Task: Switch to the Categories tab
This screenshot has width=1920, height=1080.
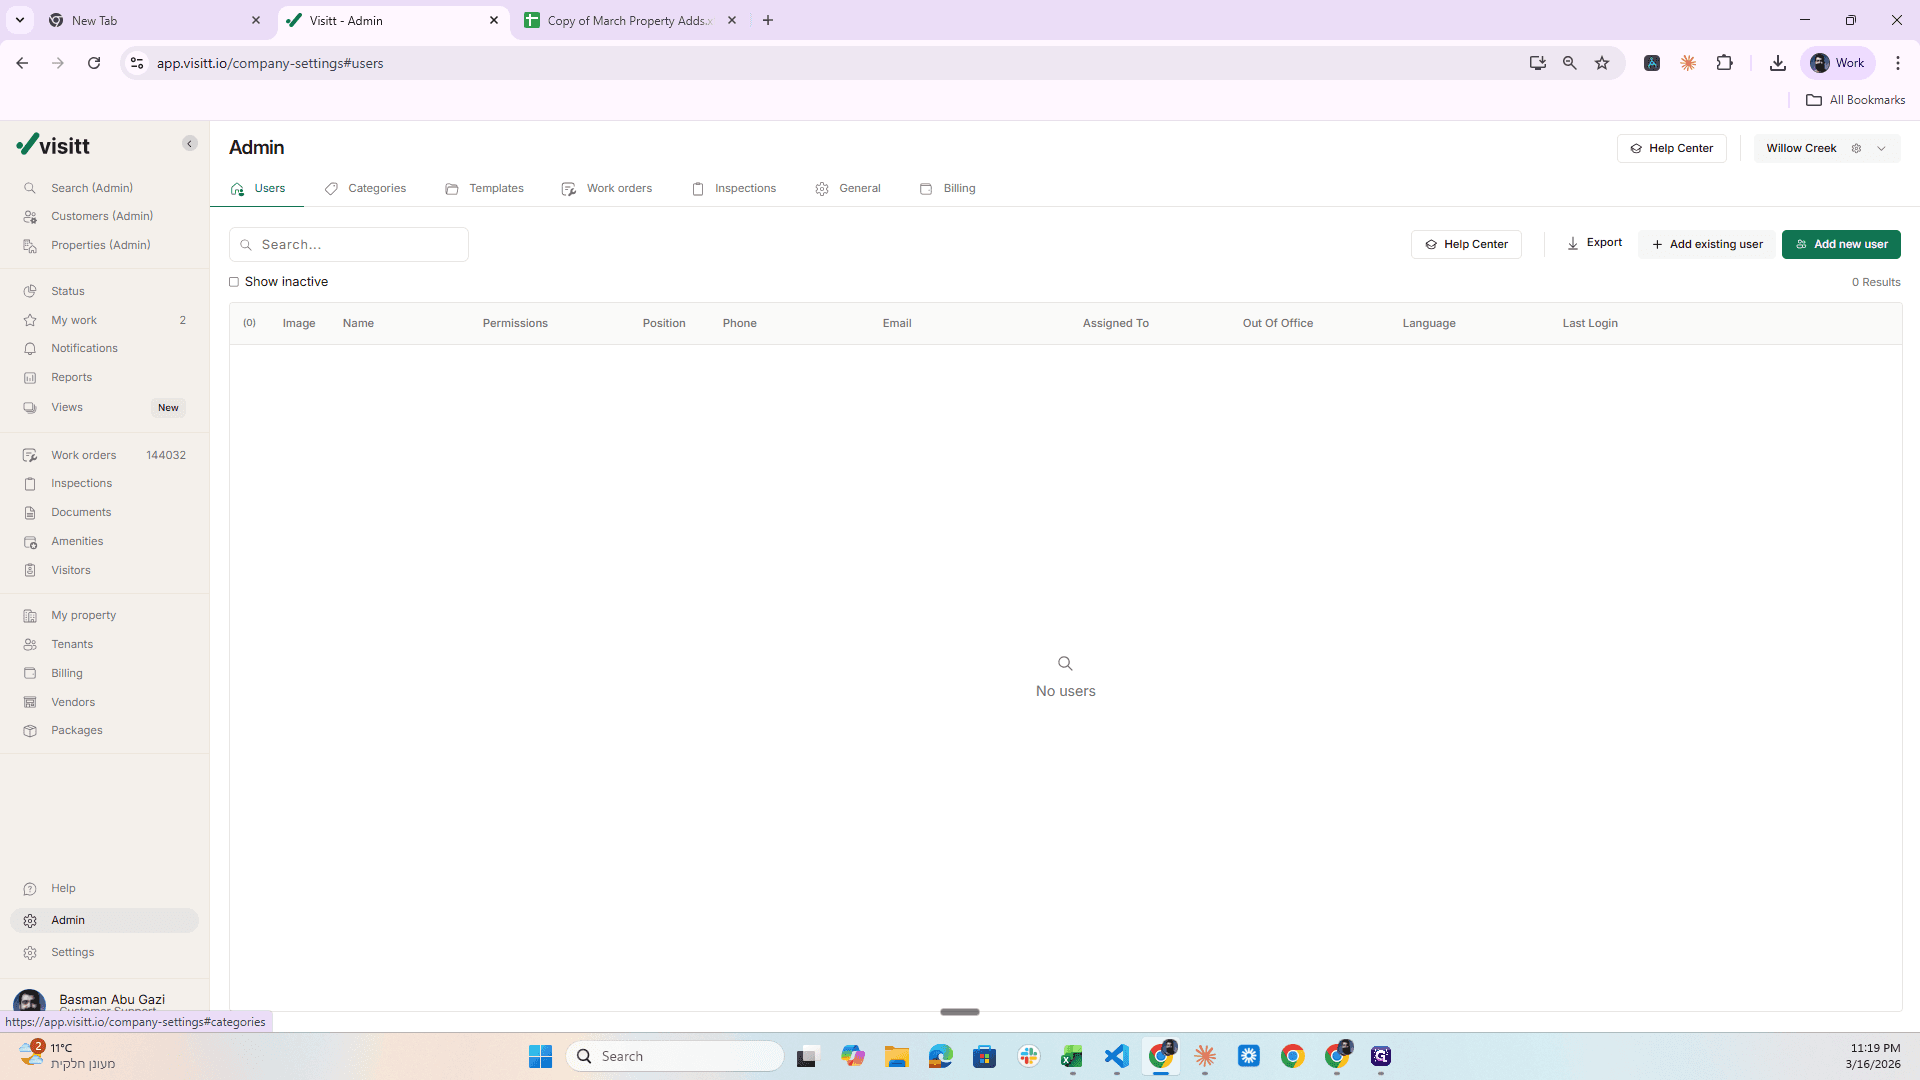Action: 365,188
